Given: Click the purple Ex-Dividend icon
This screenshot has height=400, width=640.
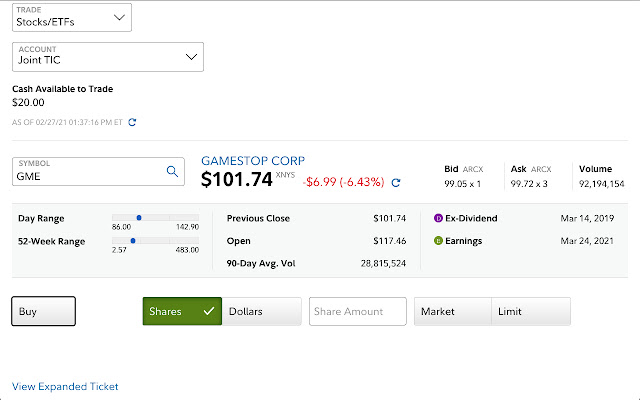Looking at the screenshot, I should point(438,218).
